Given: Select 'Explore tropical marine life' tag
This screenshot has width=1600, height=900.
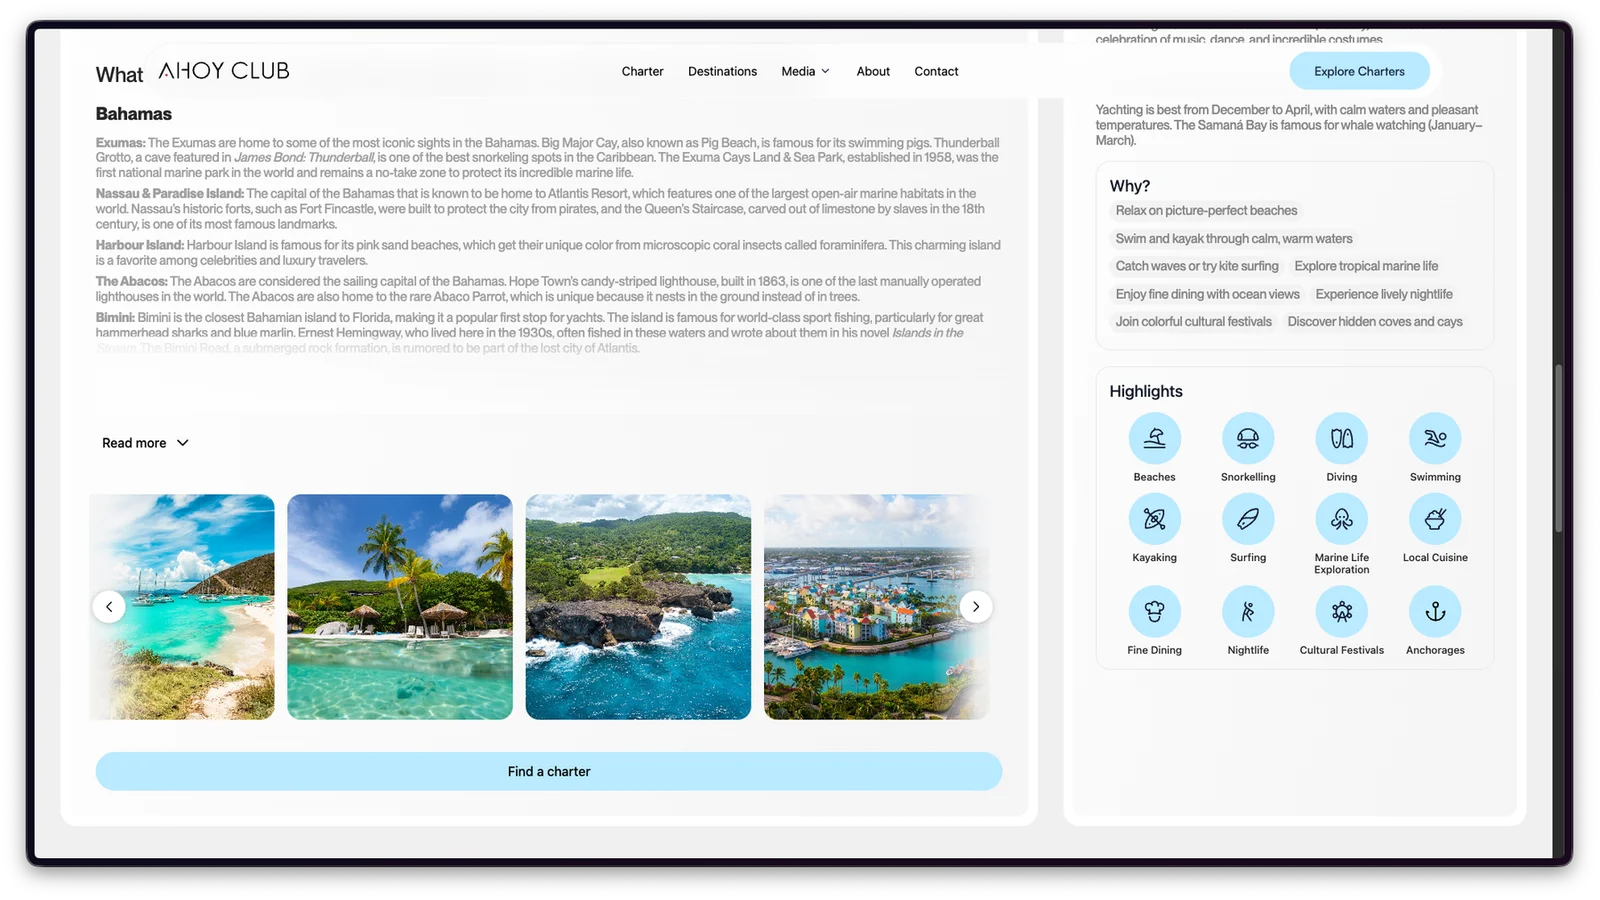Looking at the screenshot, I should 1366,266.
